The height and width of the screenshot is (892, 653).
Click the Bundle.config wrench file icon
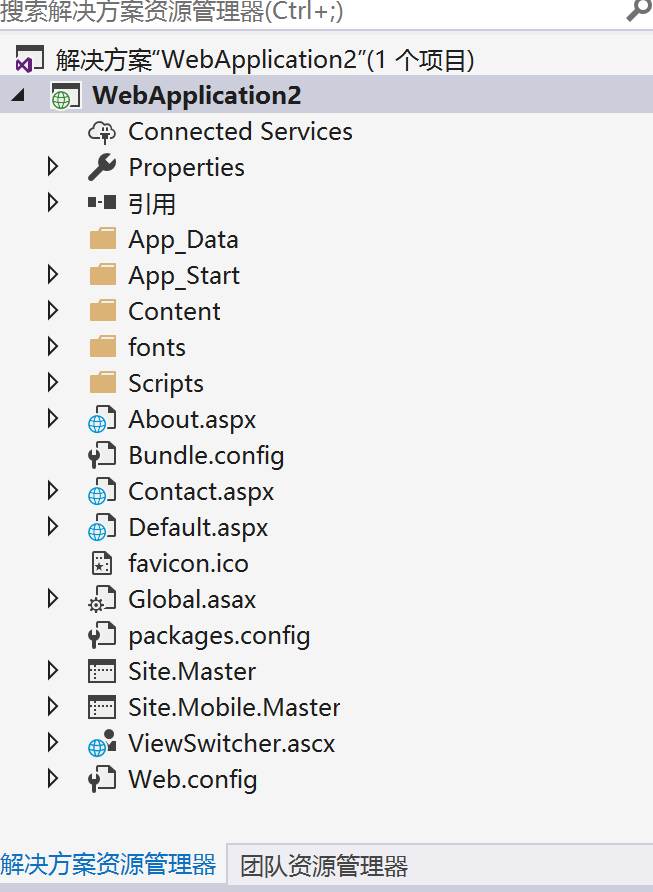click(102, 456)
